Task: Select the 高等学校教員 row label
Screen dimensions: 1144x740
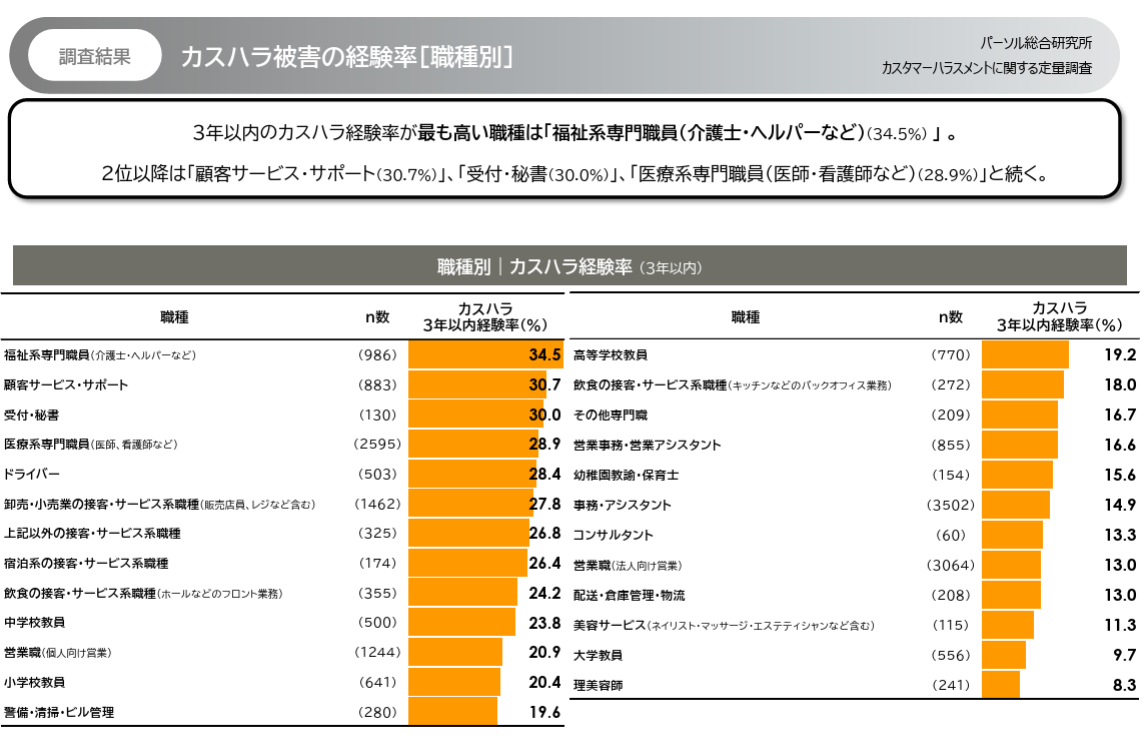Action: pos(610,355)
